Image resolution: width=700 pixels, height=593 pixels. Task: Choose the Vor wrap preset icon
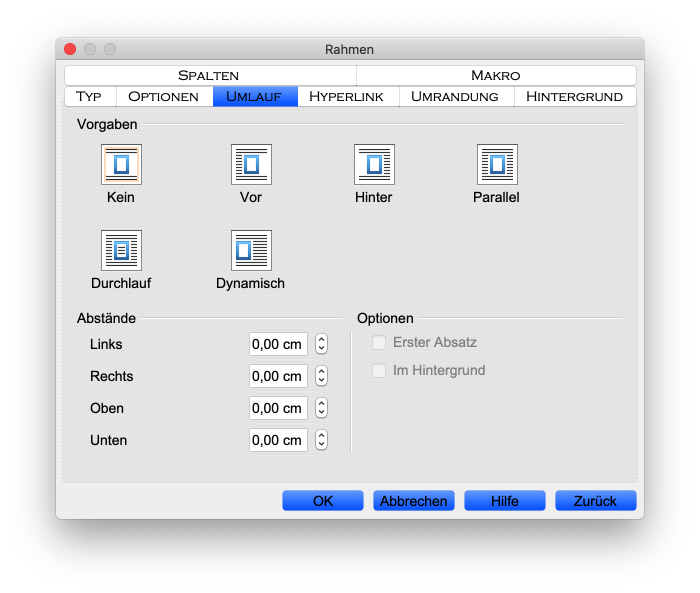[x=251, y=164]
